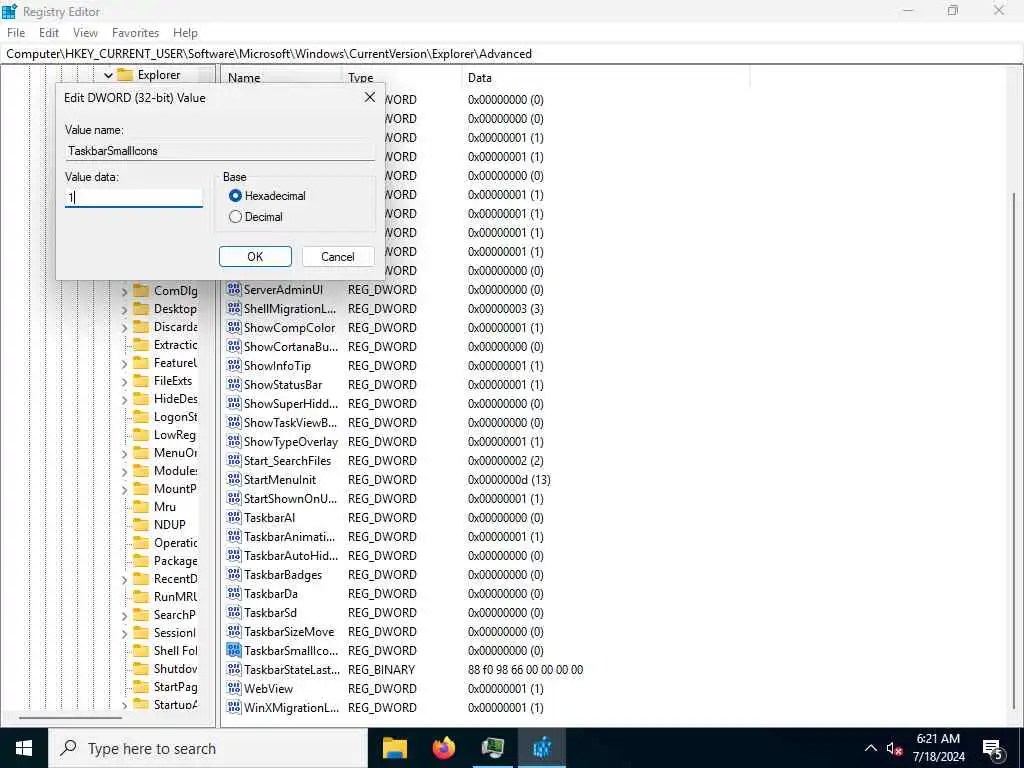Open the Help menu
This screenshot has height=768, width=1024.
(x=185, y=33)
